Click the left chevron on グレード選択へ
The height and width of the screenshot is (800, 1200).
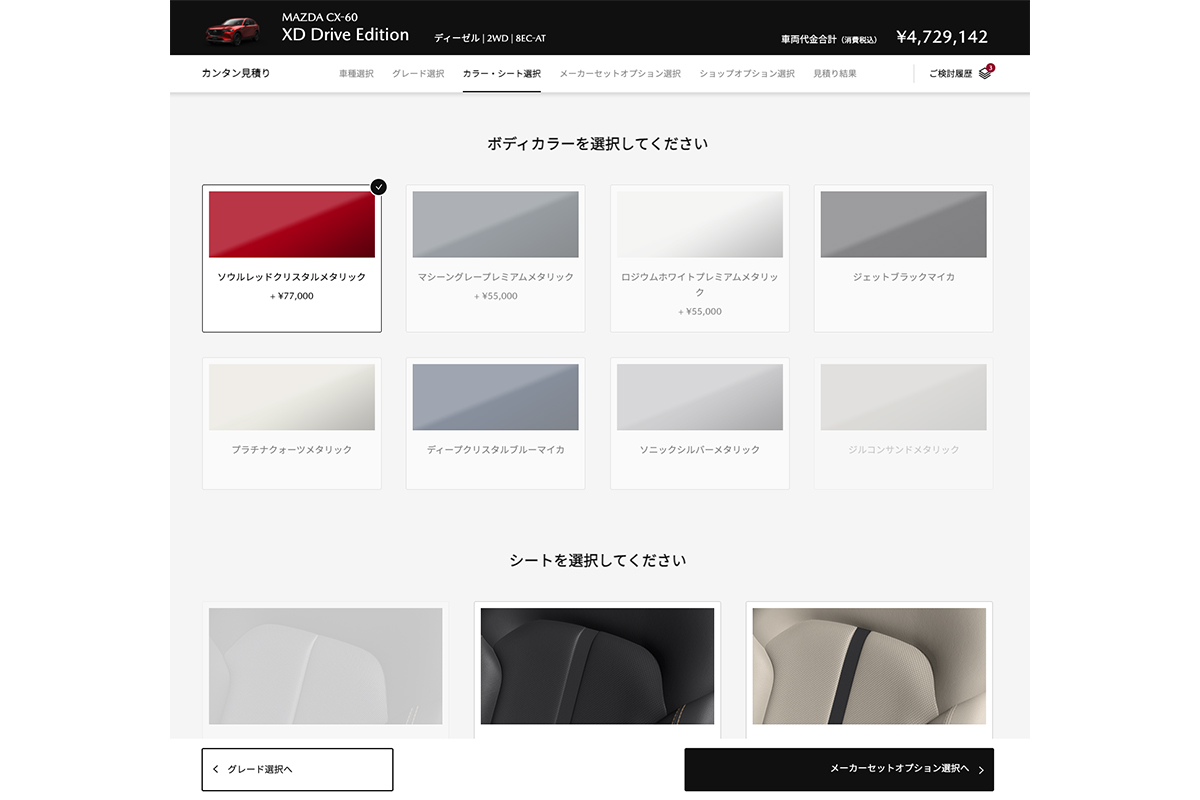point(215,770)
